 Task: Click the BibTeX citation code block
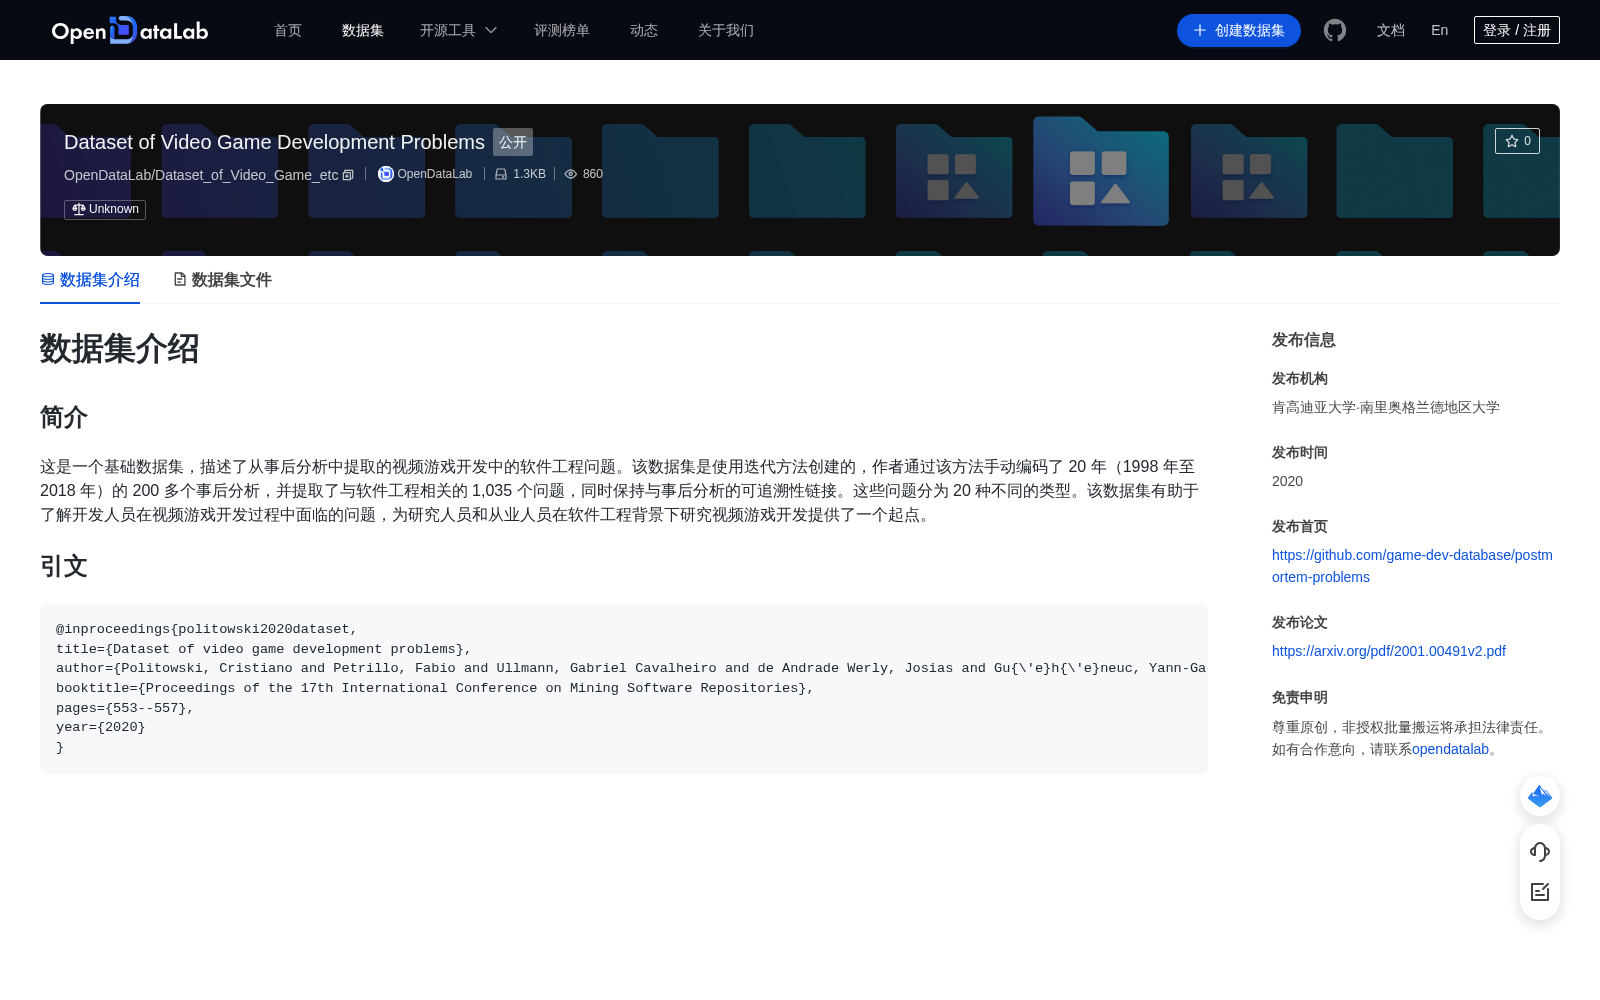(624, 689)
